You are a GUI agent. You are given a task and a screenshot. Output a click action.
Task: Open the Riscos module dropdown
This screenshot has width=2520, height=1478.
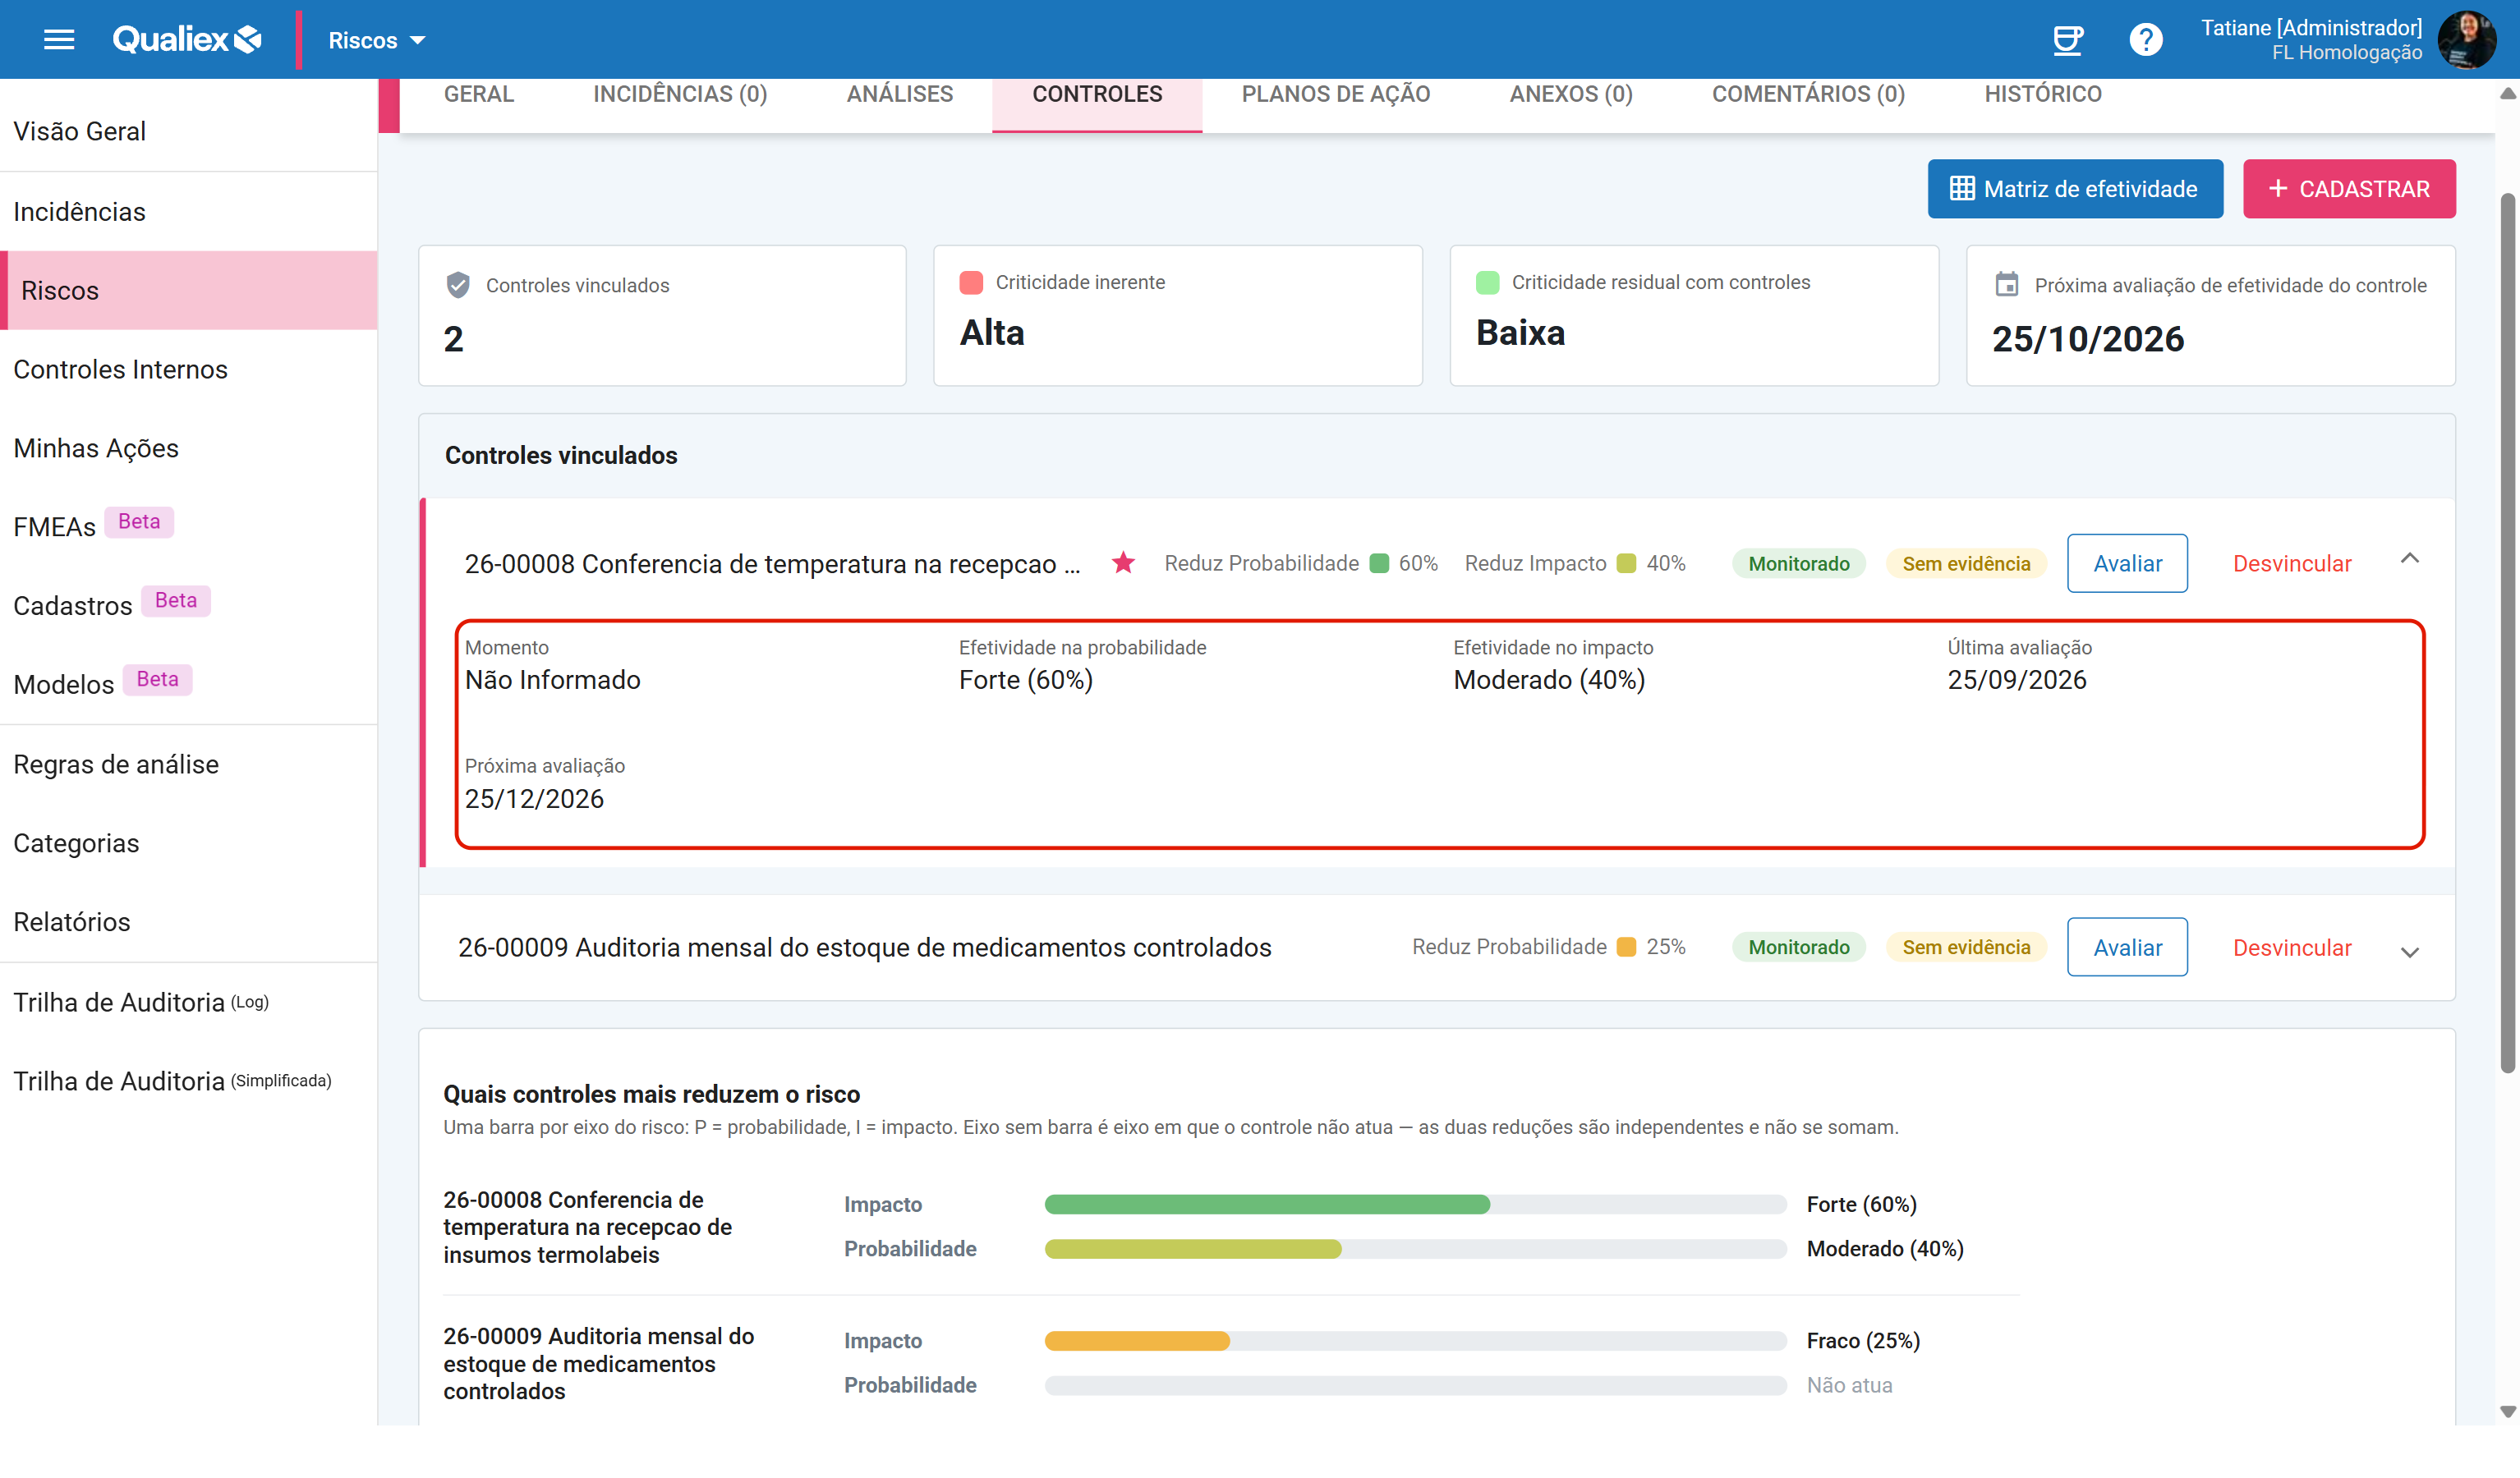(x=377, y=40)
